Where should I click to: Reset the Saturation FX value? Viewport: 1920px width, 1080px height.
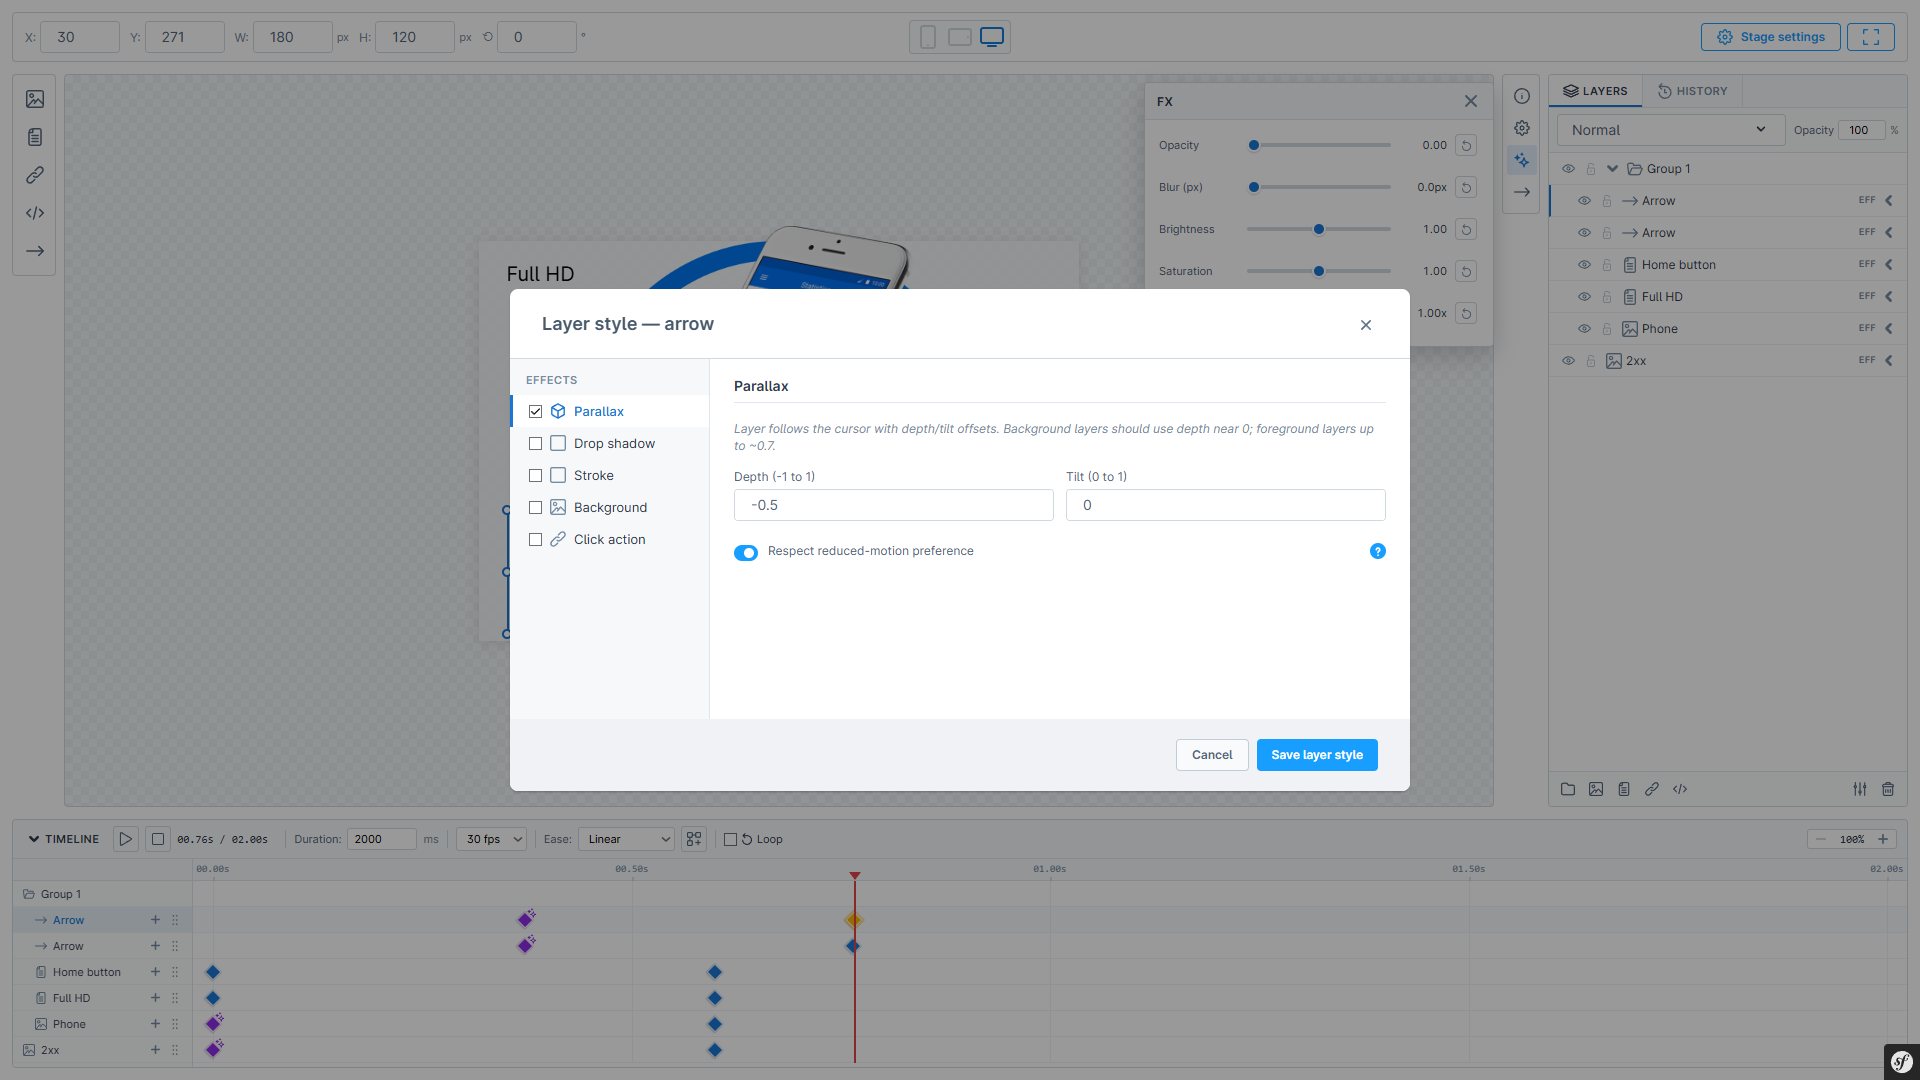[x=1466, y=271]
